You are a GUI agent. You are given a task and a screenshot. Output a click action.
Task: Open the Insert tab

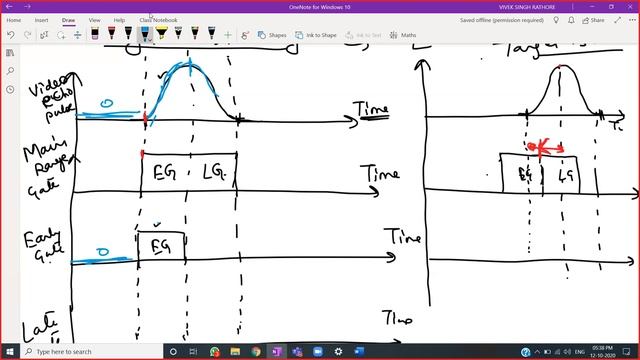pos(41,20)
